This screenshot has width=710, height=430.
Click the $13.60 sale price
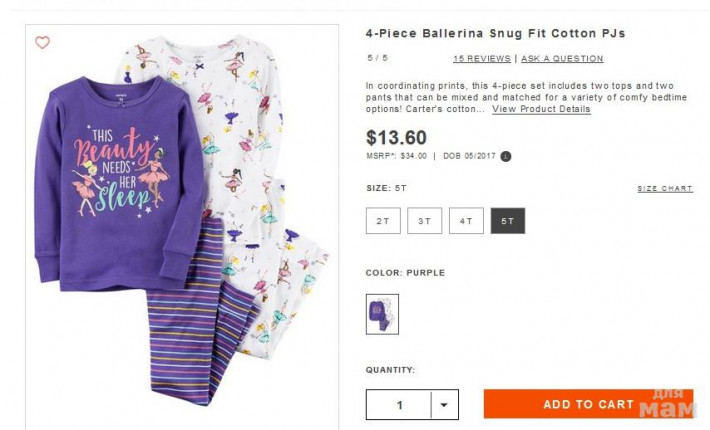[396, 137]
